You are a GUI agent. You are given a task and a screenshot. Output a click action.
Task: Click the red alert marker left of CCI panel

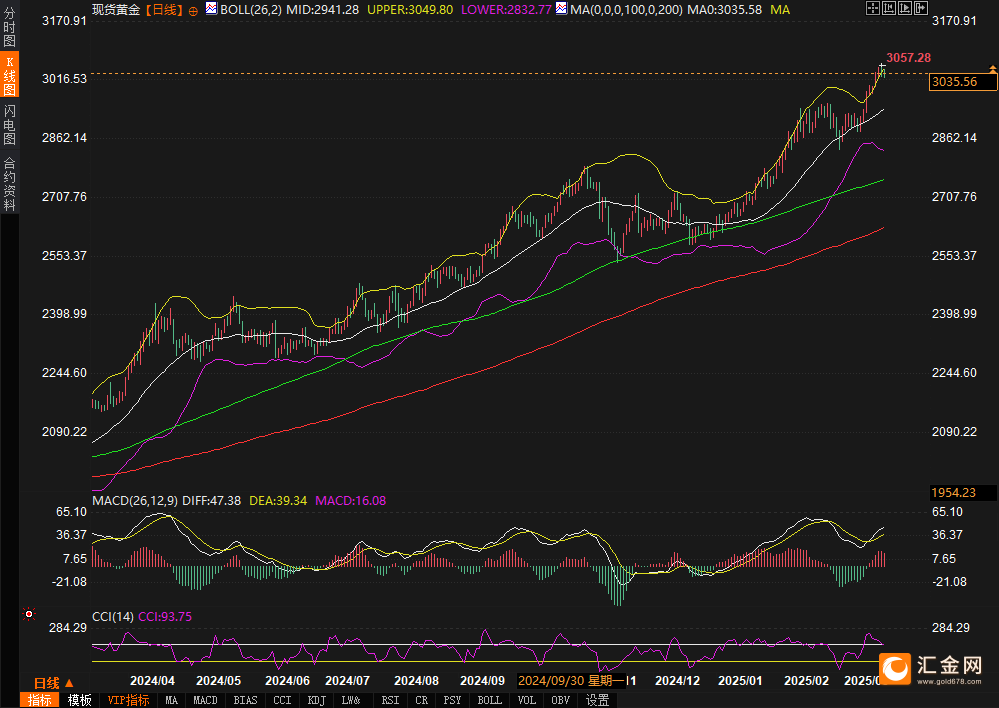tap(29, 614)
